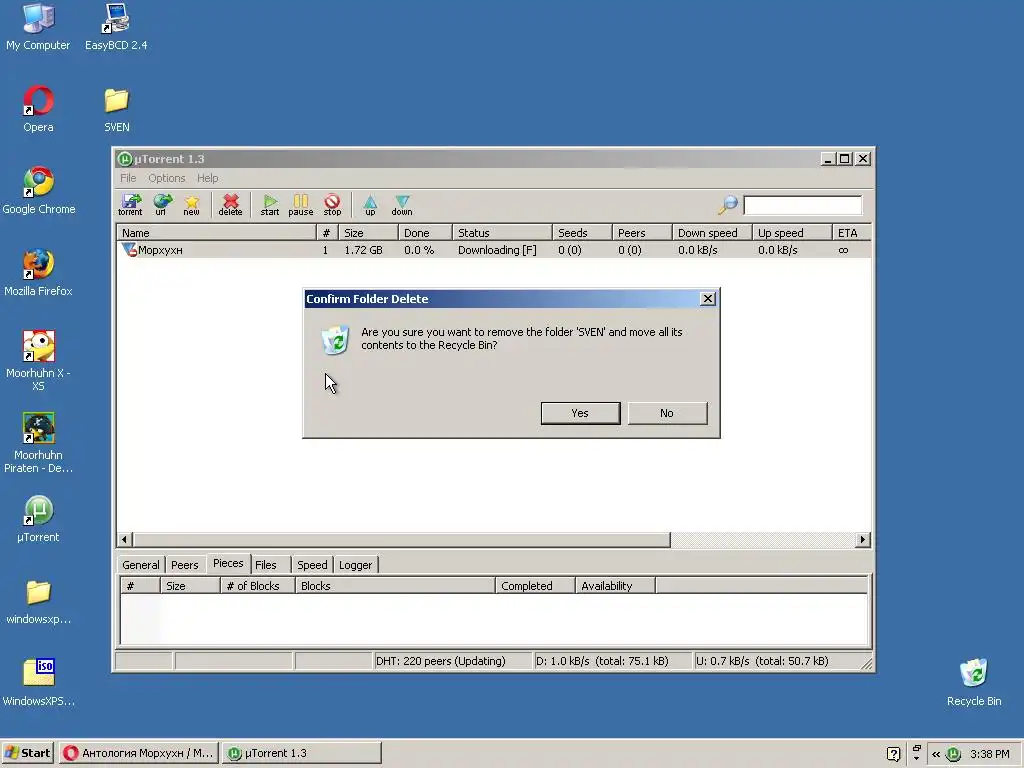1024x768 pixels.
Task: Switch to the Files tab
Action: [266, 565]
